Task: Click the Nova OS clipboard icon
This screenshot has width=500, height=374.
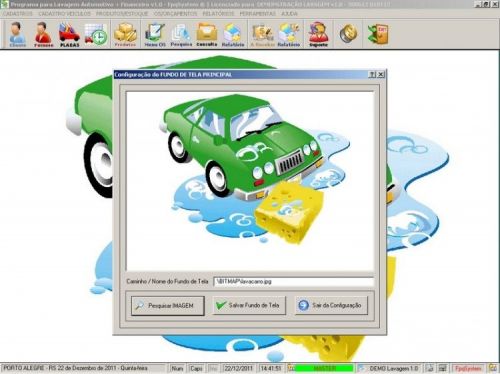Action: [155, 34]
